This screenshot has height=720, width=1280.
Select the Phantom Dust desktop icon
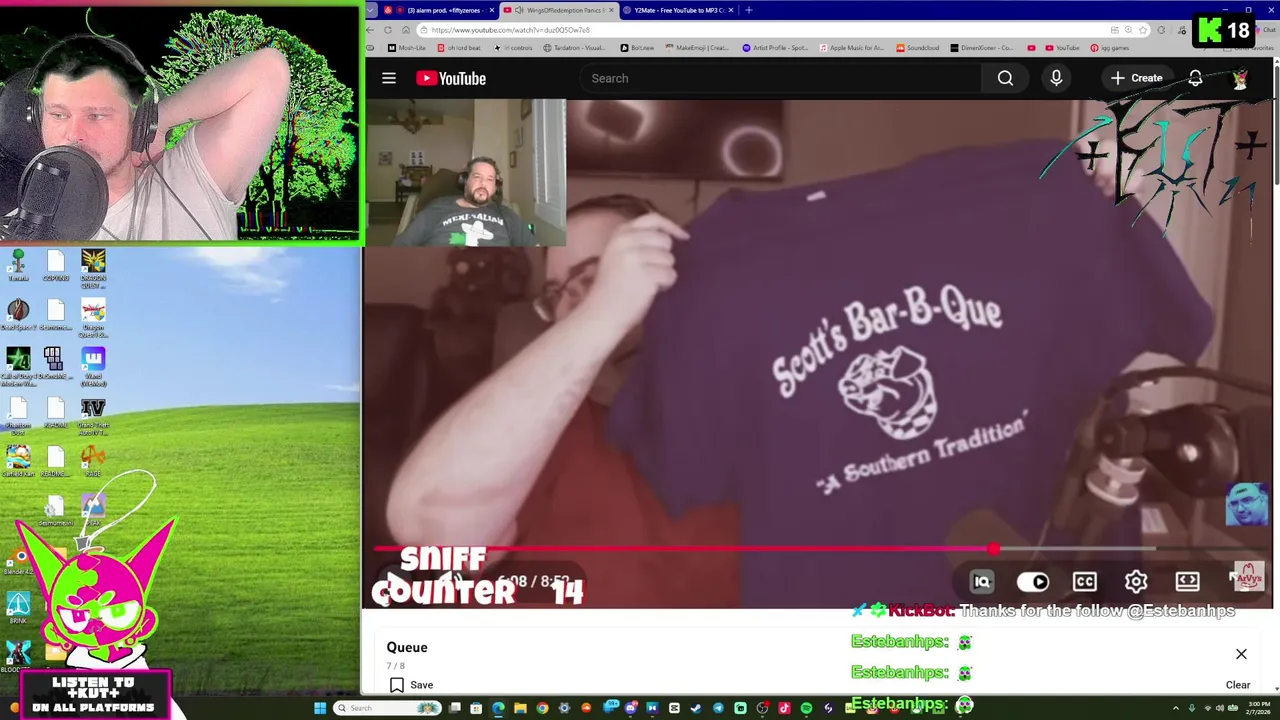coord(18,416)
